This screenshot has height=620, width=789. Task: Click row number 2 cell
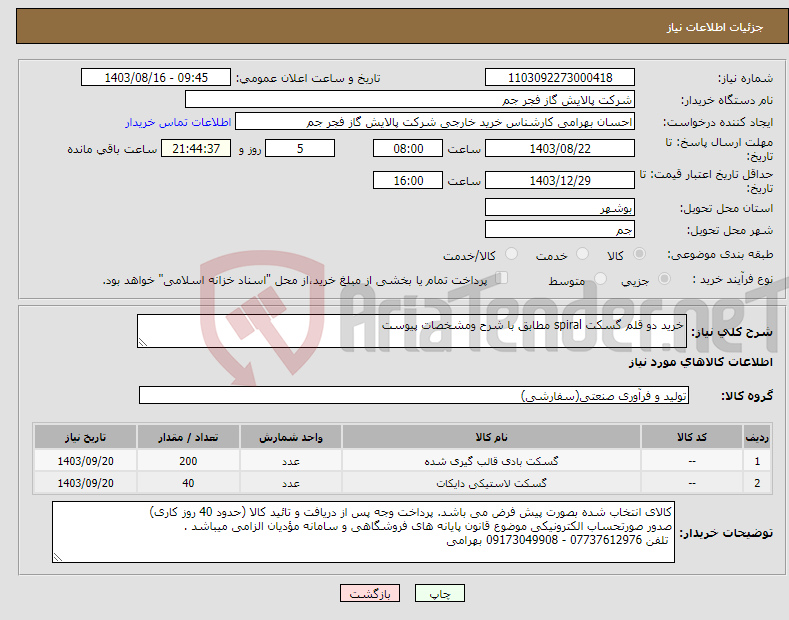click(757, 483)
